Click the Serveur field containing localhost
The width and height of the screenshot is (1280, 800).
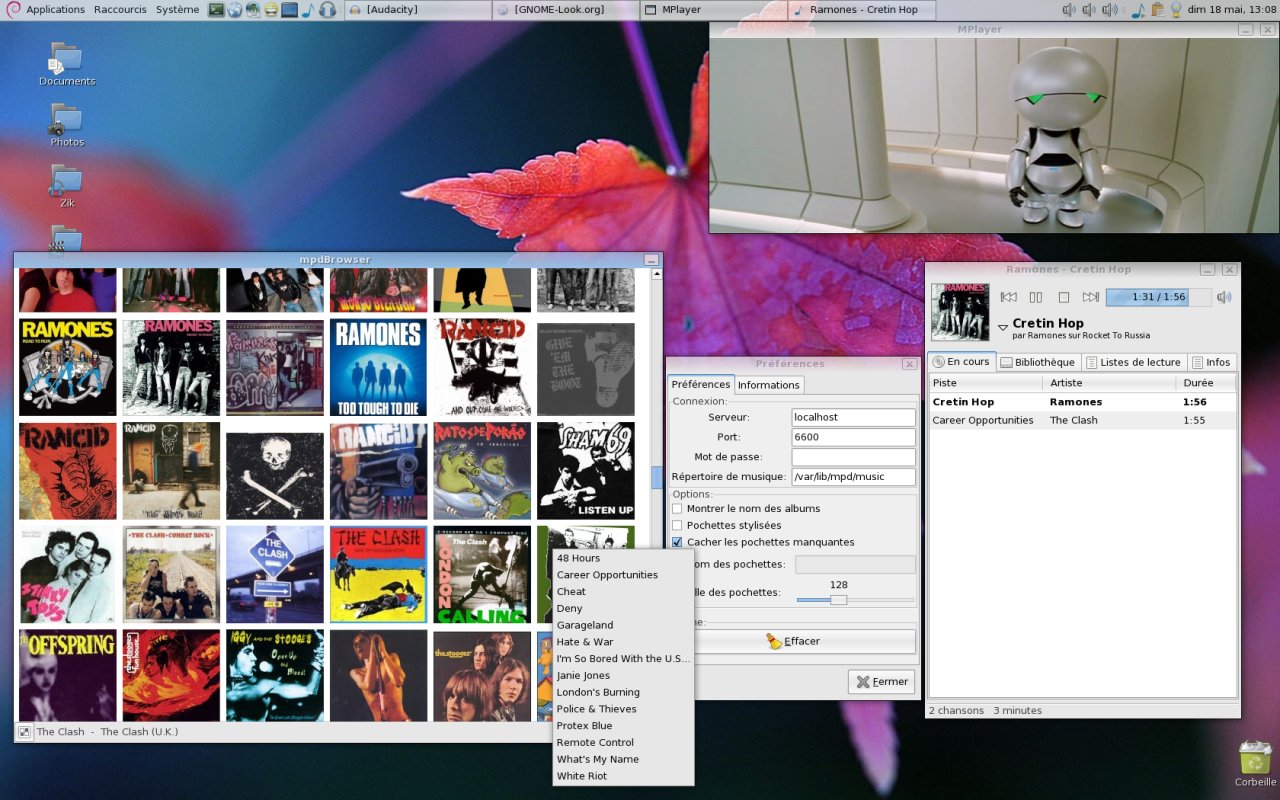click(x=853, y=417)
